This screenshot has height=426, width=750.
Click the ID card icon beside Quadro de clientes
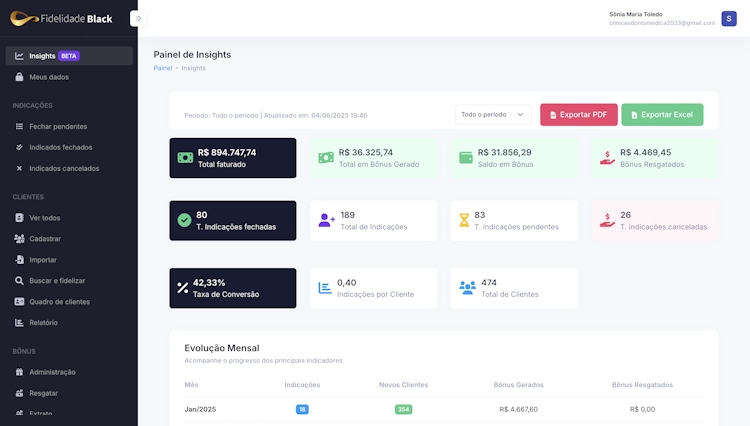(19, 302)
